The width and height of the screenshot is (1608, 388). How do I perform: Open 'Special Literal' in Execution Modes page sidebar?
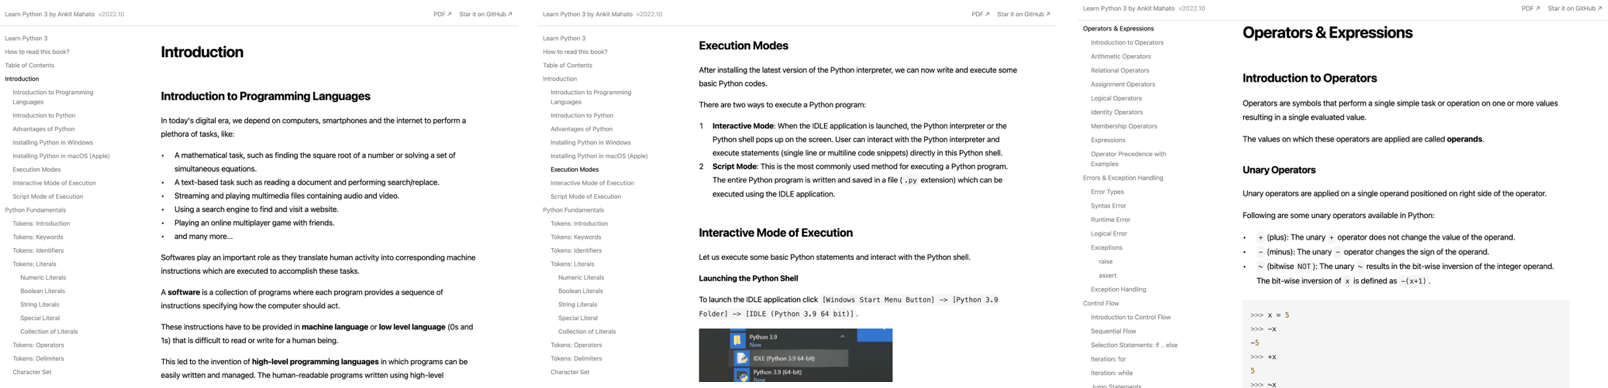578,318
